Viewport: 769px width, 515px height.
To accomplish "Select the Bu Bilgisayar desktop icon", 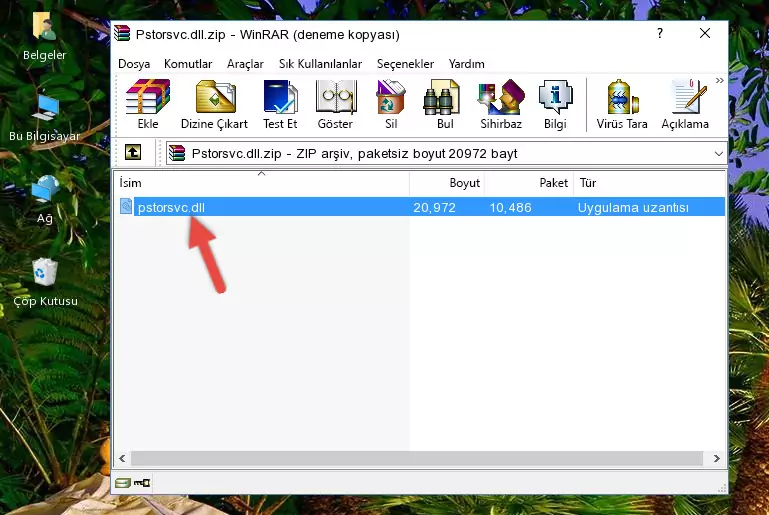I will pos(44,118).
